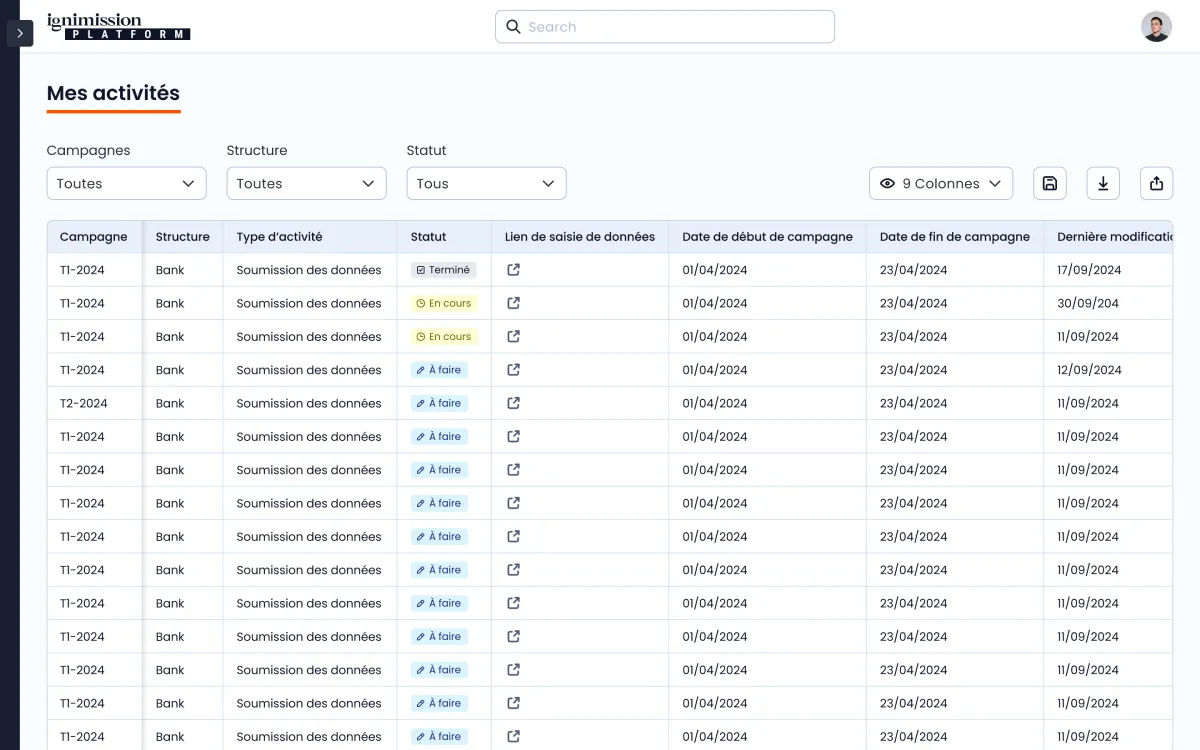Open the Structure dropdown filter
Screen dimensions: 1200x750
tap(306, 183)
